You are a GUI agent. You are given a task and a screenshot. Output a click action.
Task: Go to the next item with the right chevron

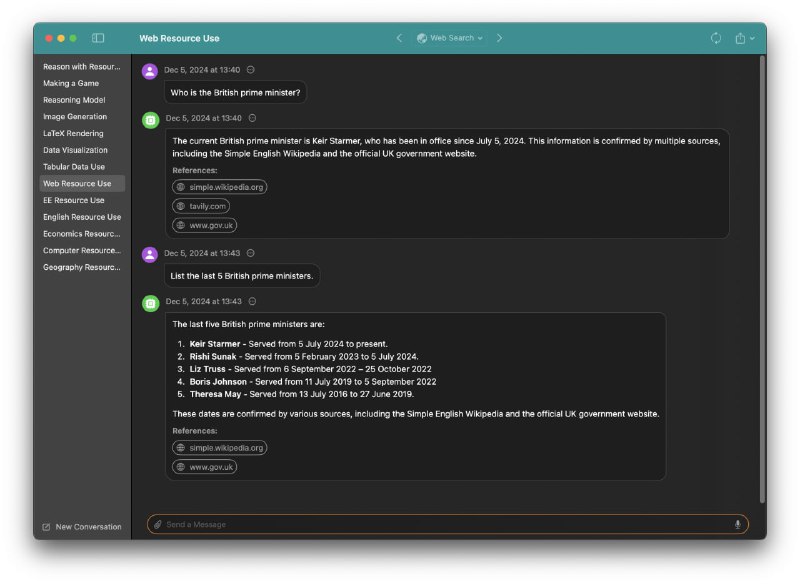[500, 38]
